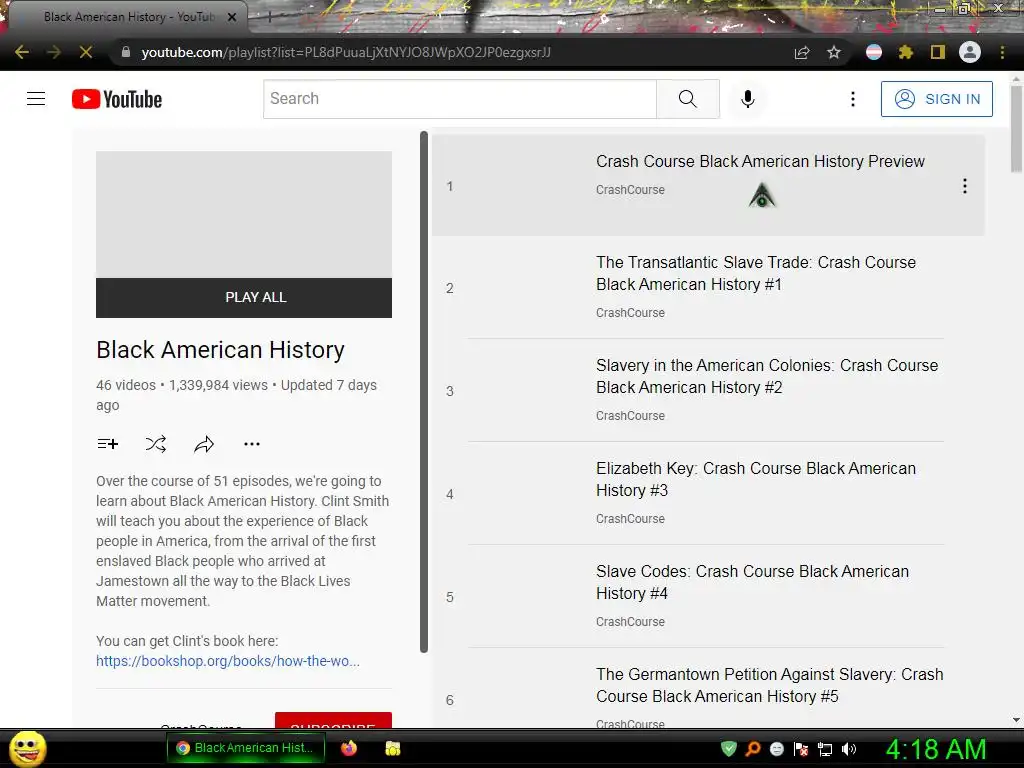The image size is (1024, 768).
Task: Open network status tray icon
Action: coord(825,749)
